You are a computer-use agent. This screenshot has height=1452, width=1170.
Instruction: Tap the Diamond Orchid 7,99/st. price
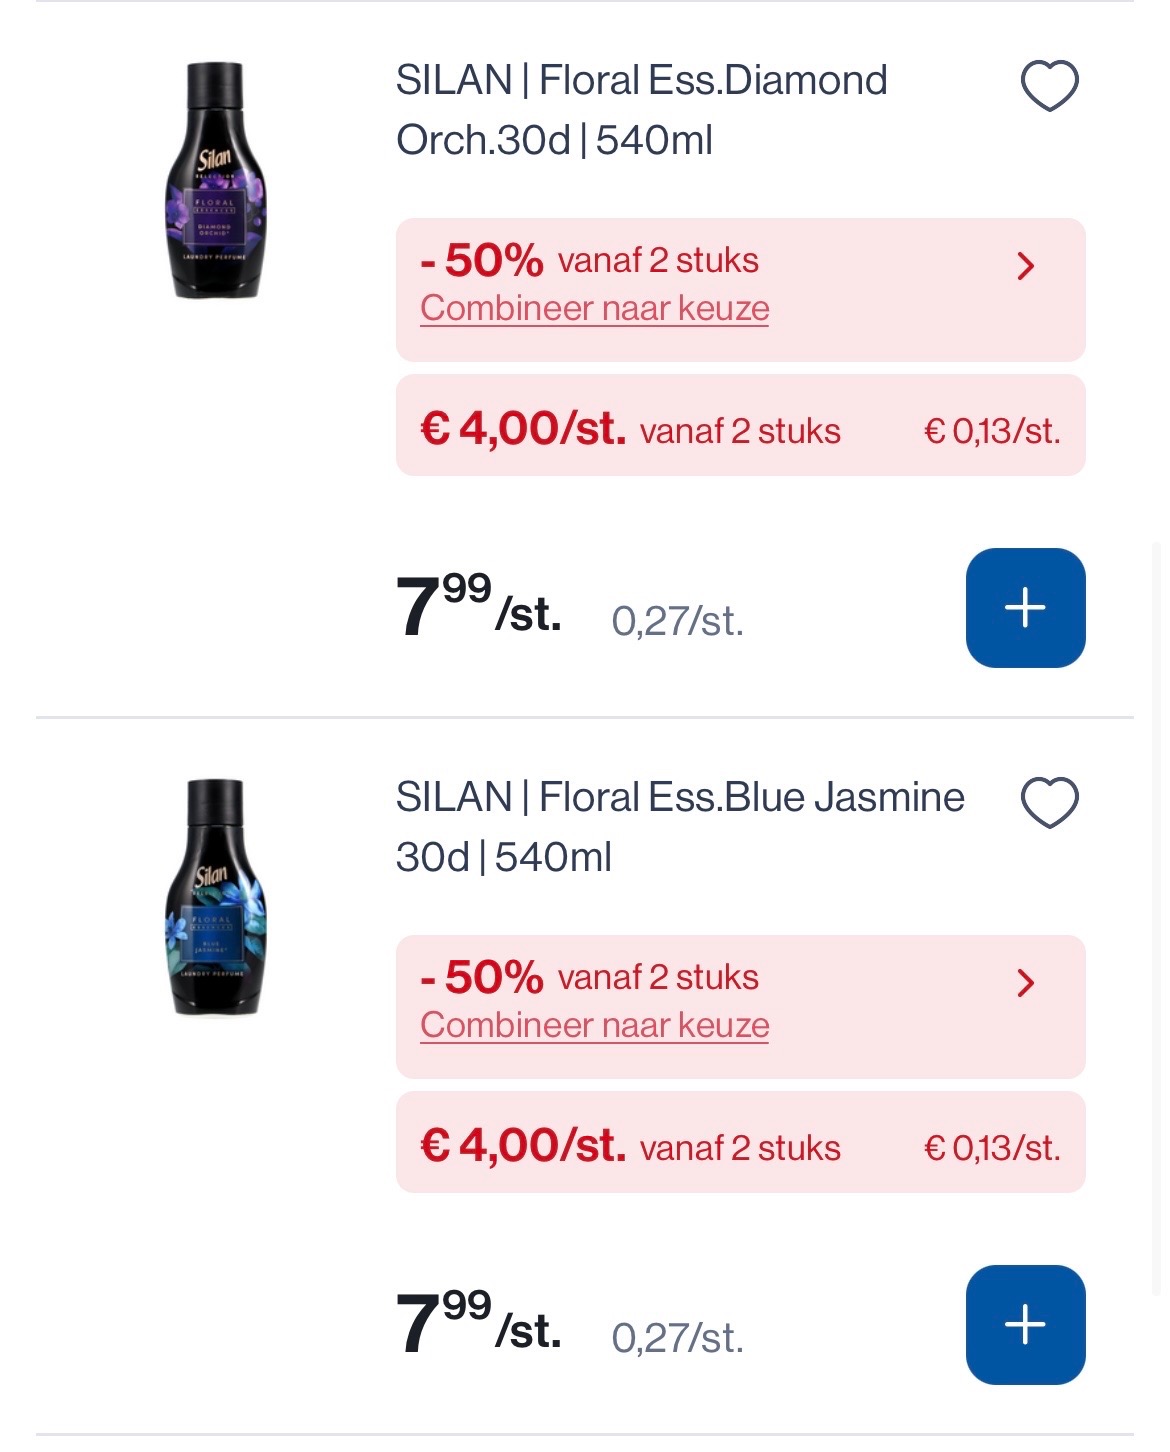tap(478, 607)
